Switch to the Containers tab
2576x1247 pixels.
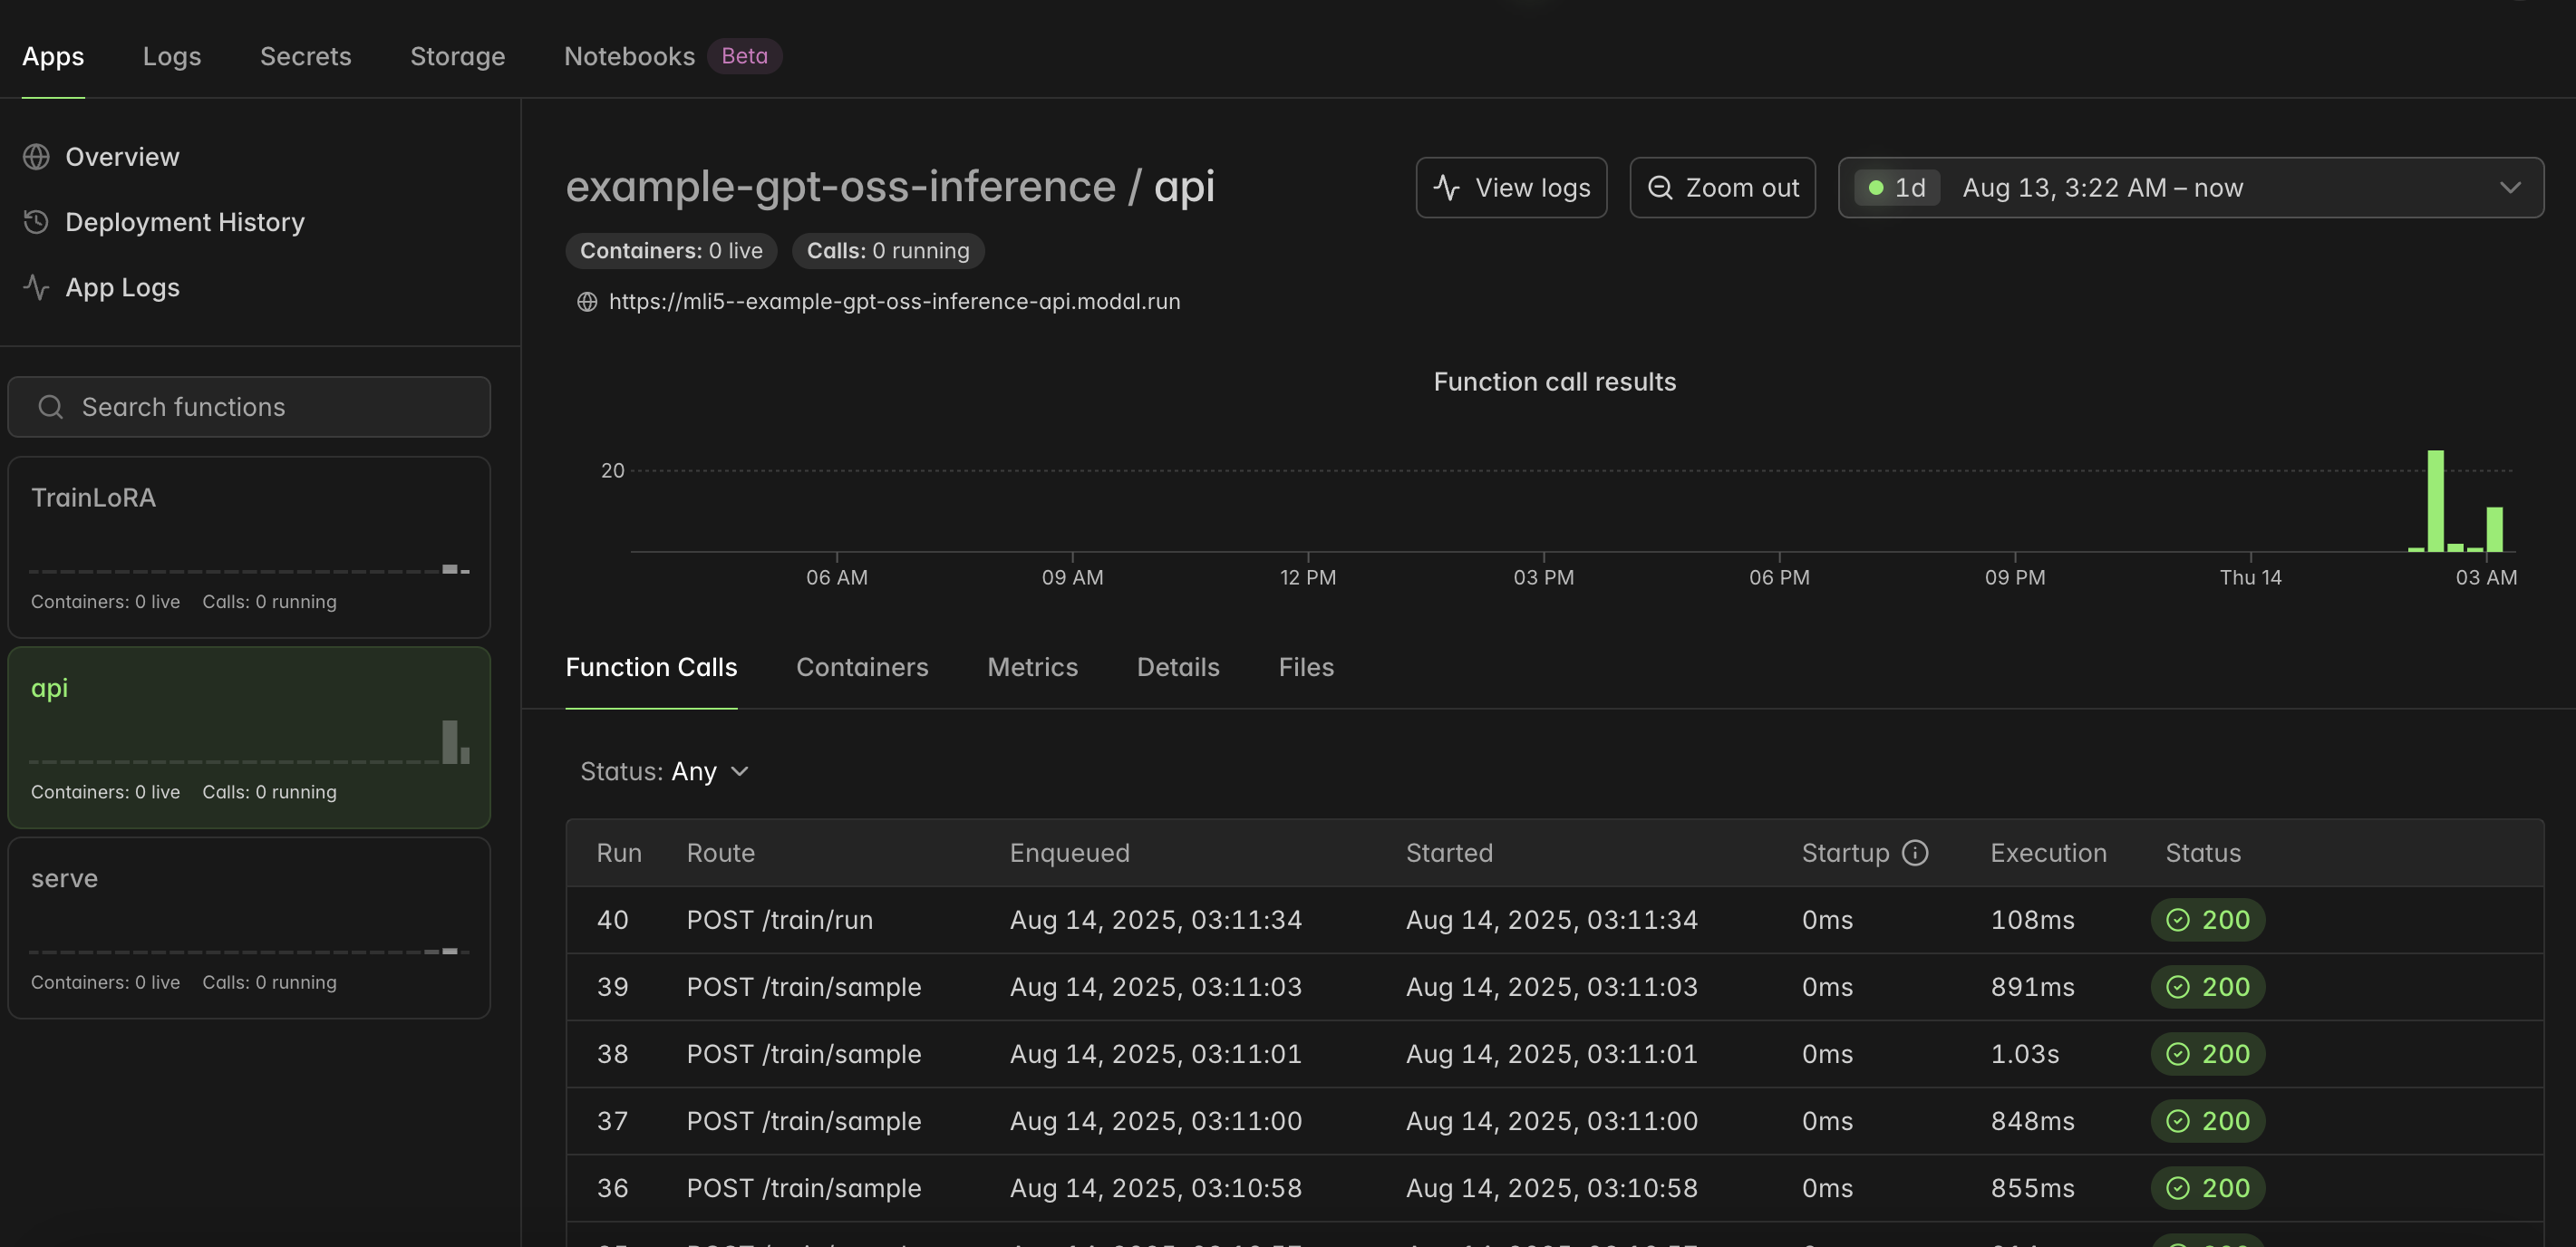pos(861,667)
